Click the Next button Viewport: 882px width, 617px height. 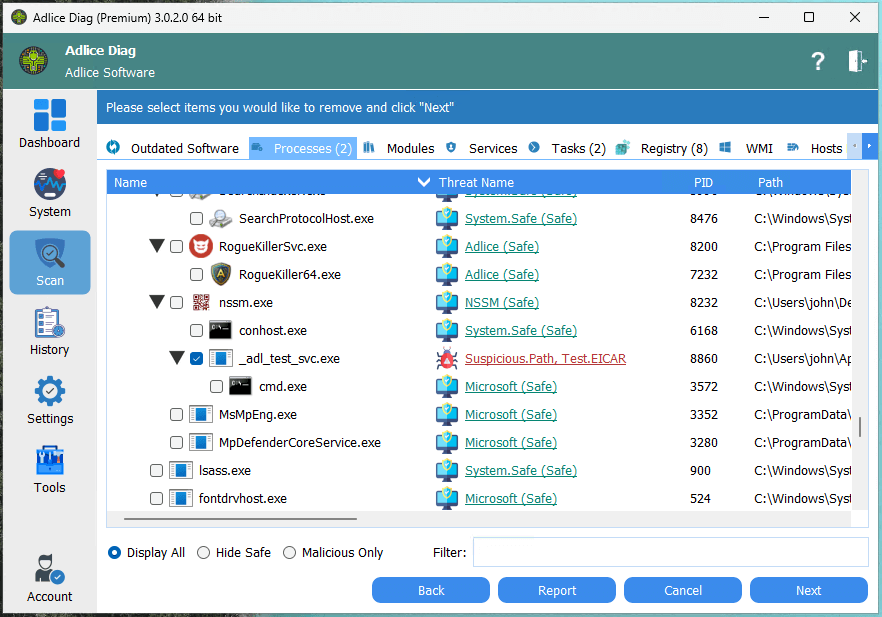pyautogui.click(x=808, y=590)
